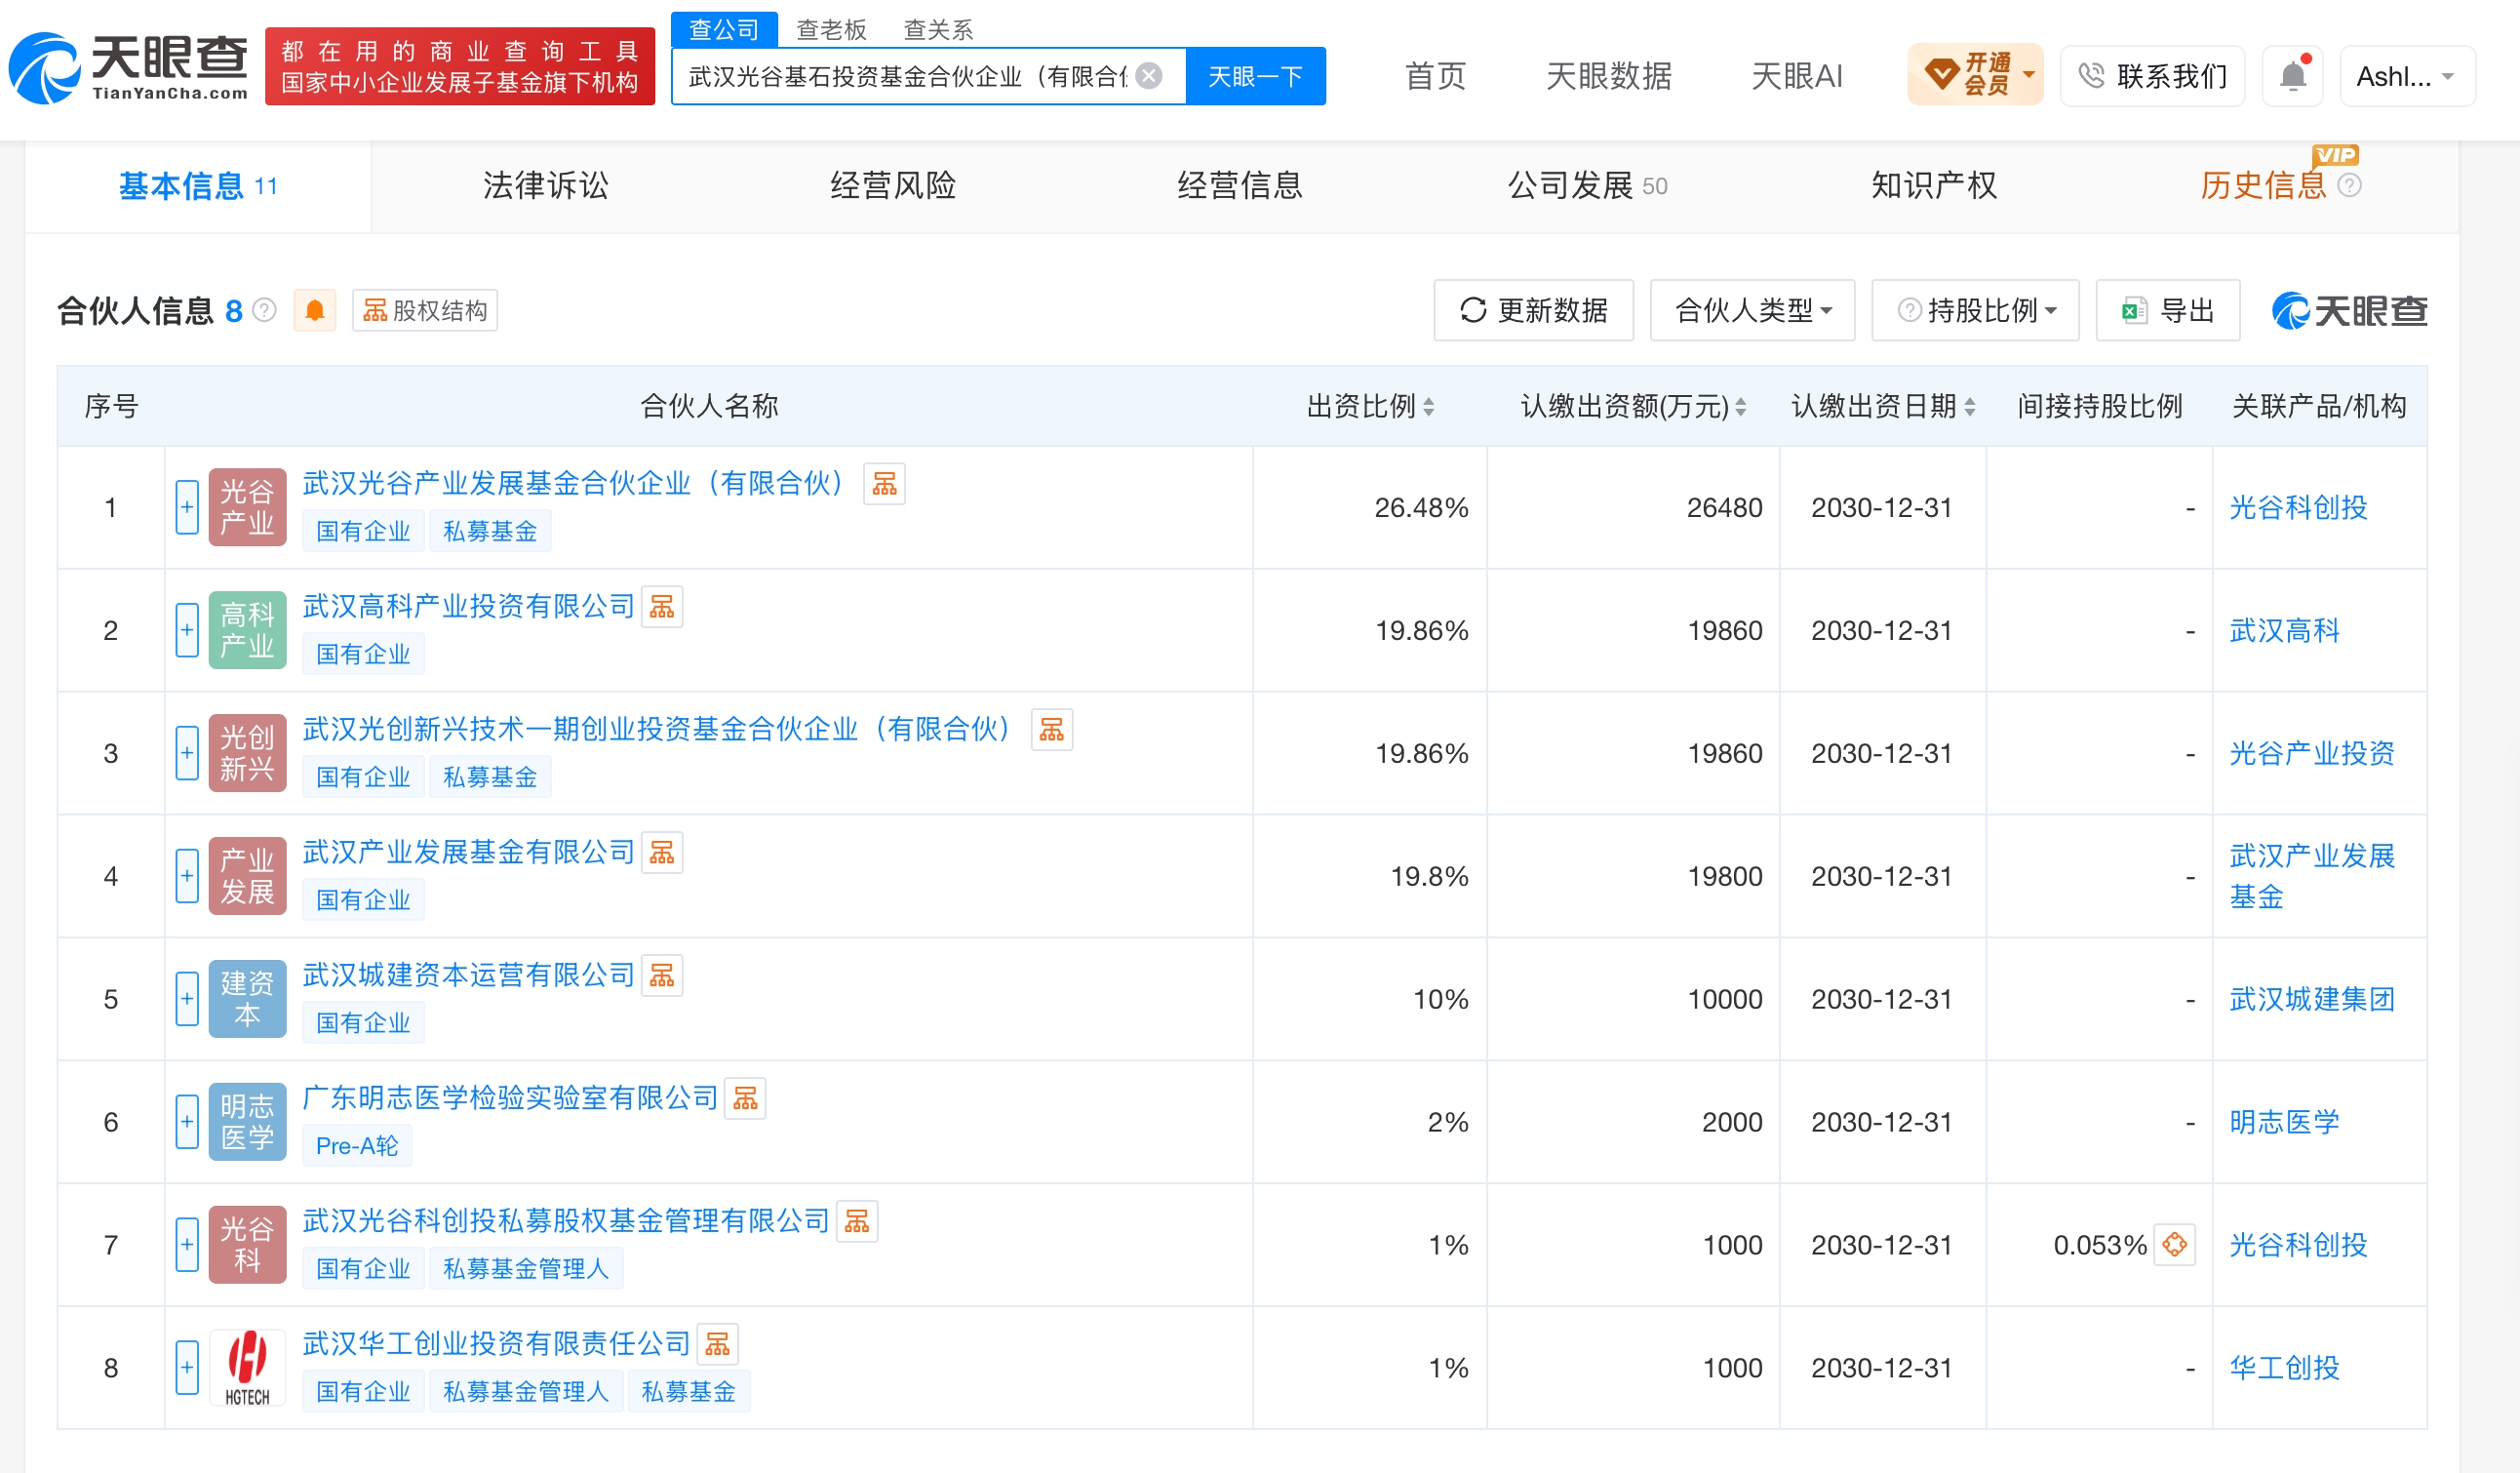
Task: Expand row 1 武汉光谷产业发展基金 with plus
Action: pyautogui.click(x=187, y=508)
